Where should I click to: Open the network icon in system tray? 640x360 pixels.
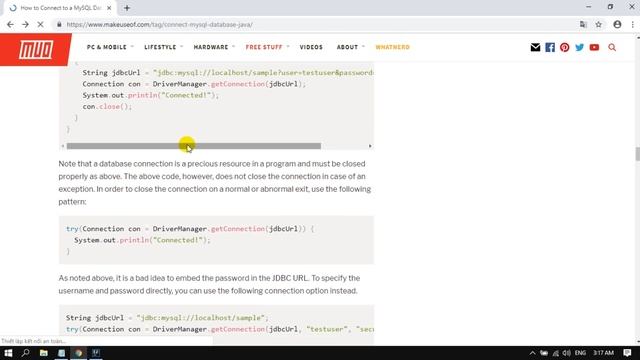tap(556, 353)
